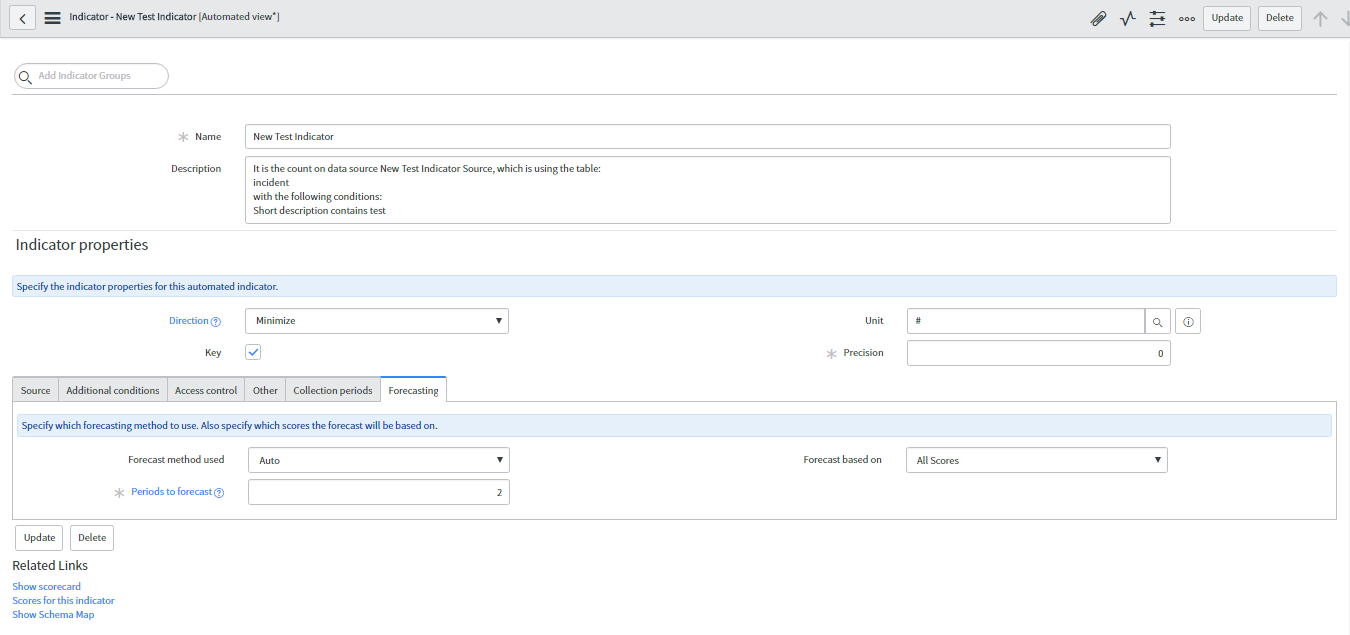Viewport: 1350px width, 635px height.
Task: Toggle the Key checkbox
Action: pyautogui.click(x=253, y=352)
